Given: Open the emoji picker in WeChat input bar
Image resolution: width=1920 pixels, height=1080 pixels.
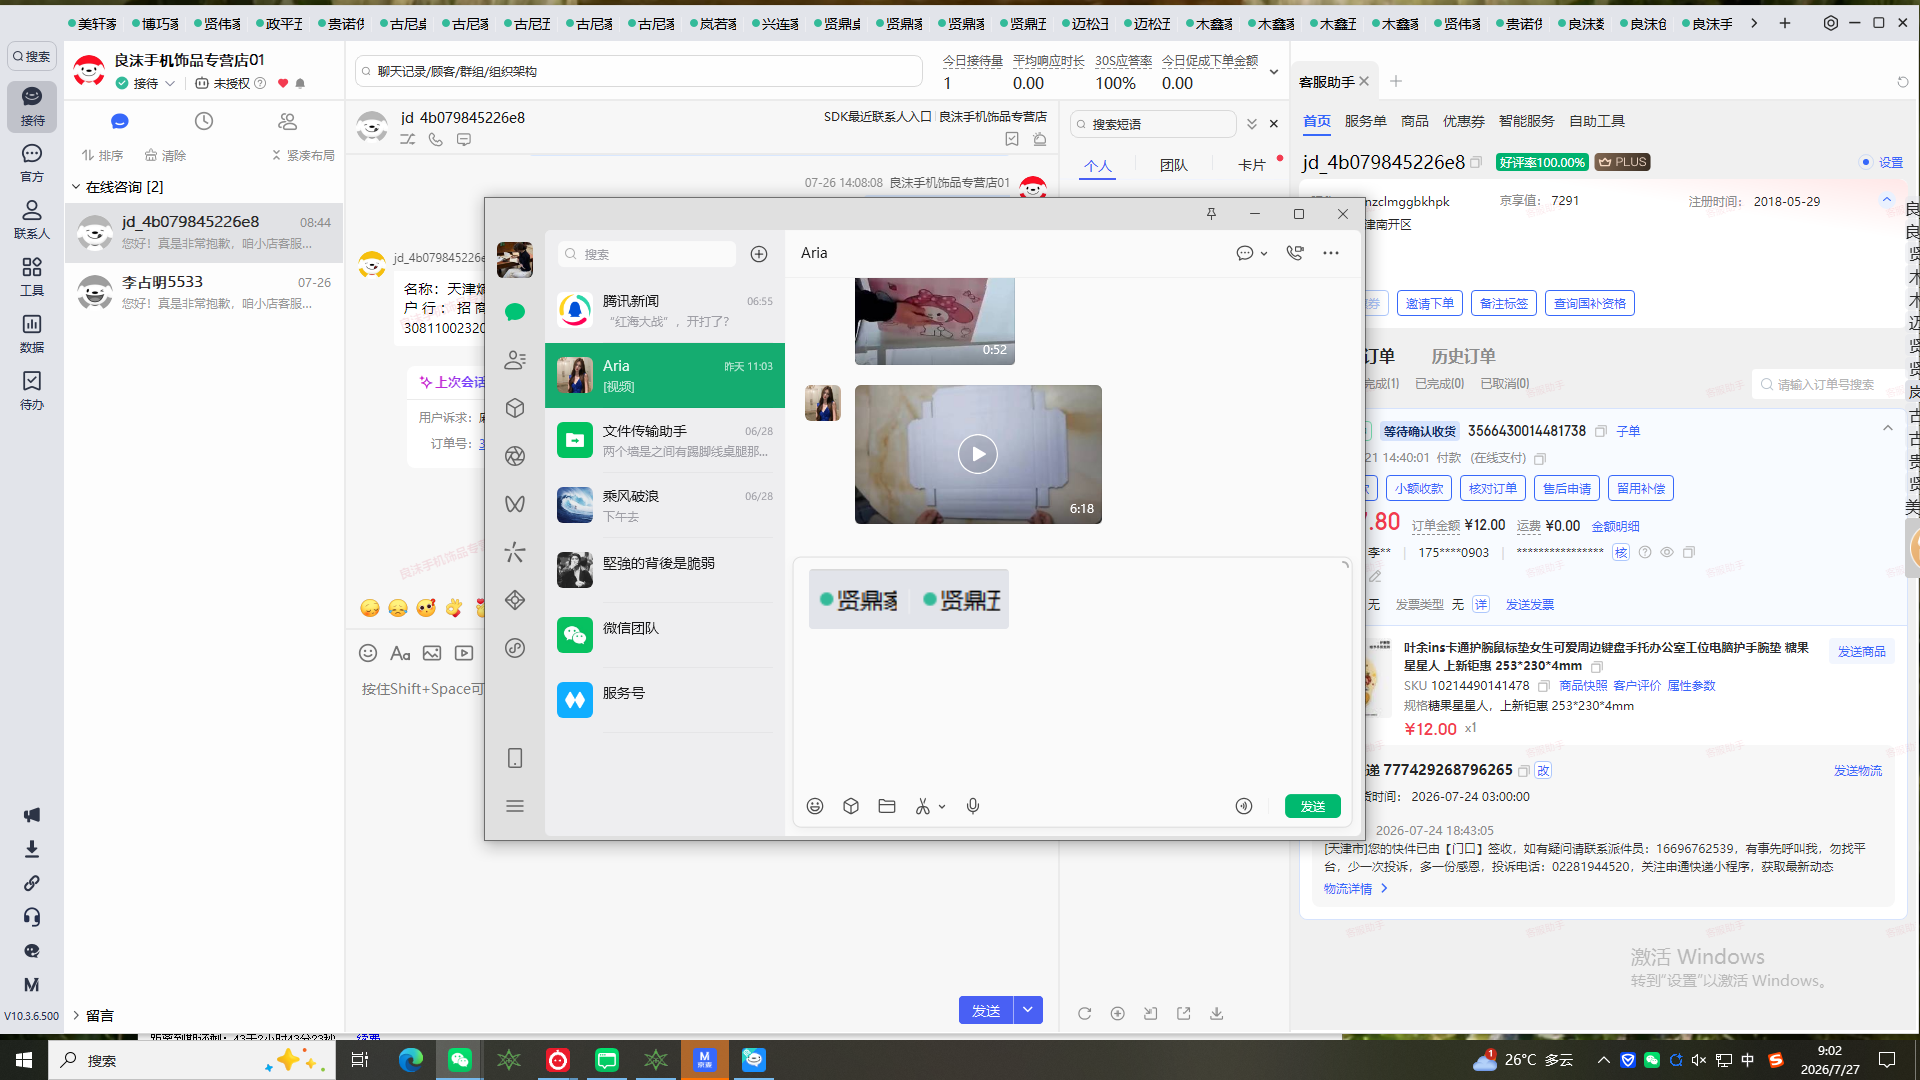Looking at the screenshot, I should [x=815, y=806].
